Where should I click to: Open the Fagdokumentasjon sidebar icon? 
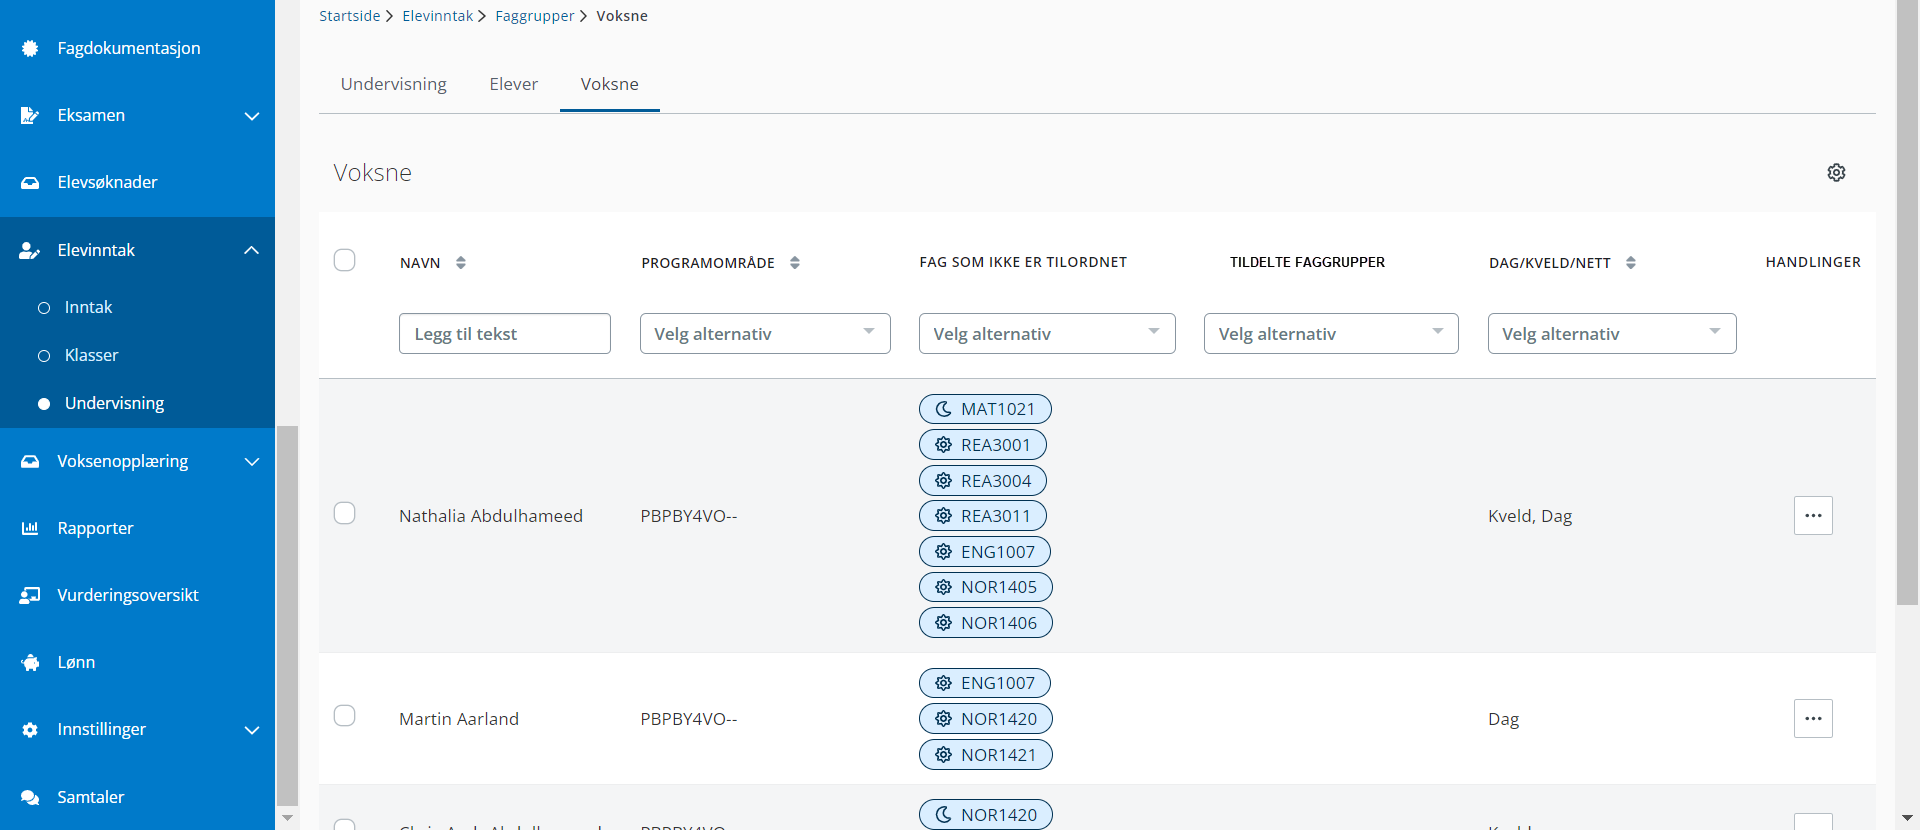tap(30, 48)
